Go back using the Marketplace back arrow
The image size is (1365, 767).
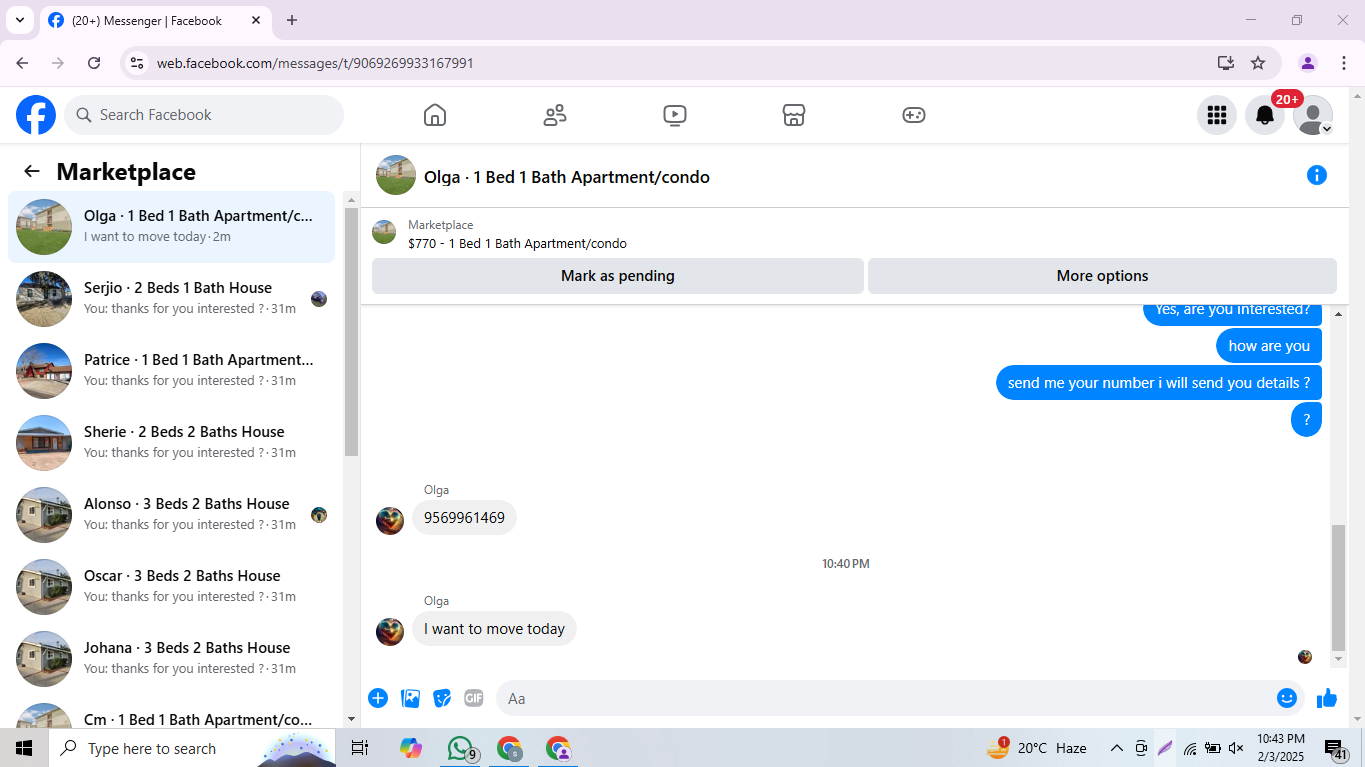click(32, 171)
